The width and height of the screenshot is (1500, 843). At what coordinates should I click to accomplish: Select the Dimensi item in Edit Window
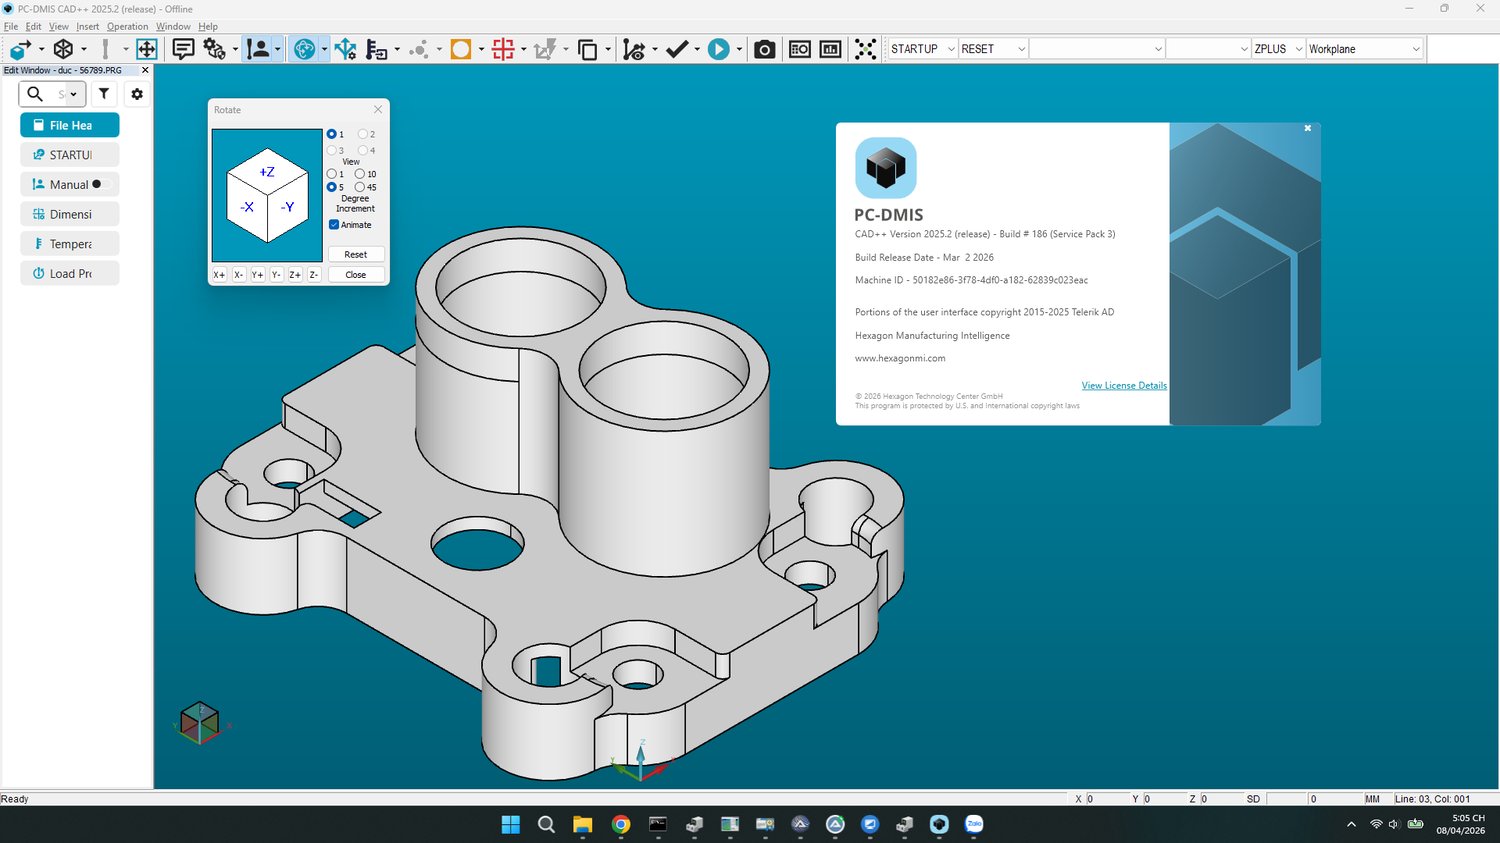pos(70,214)
